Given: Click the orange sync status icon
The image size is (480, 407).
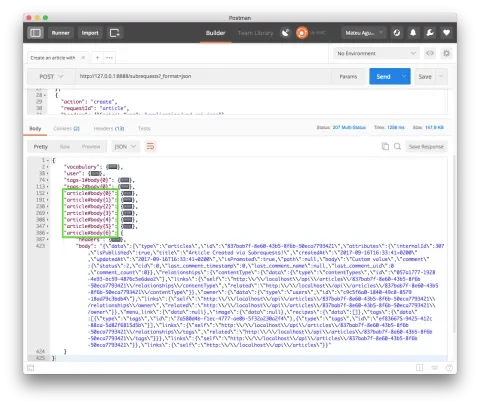Looking at the screenshot, I should [302, 33].
